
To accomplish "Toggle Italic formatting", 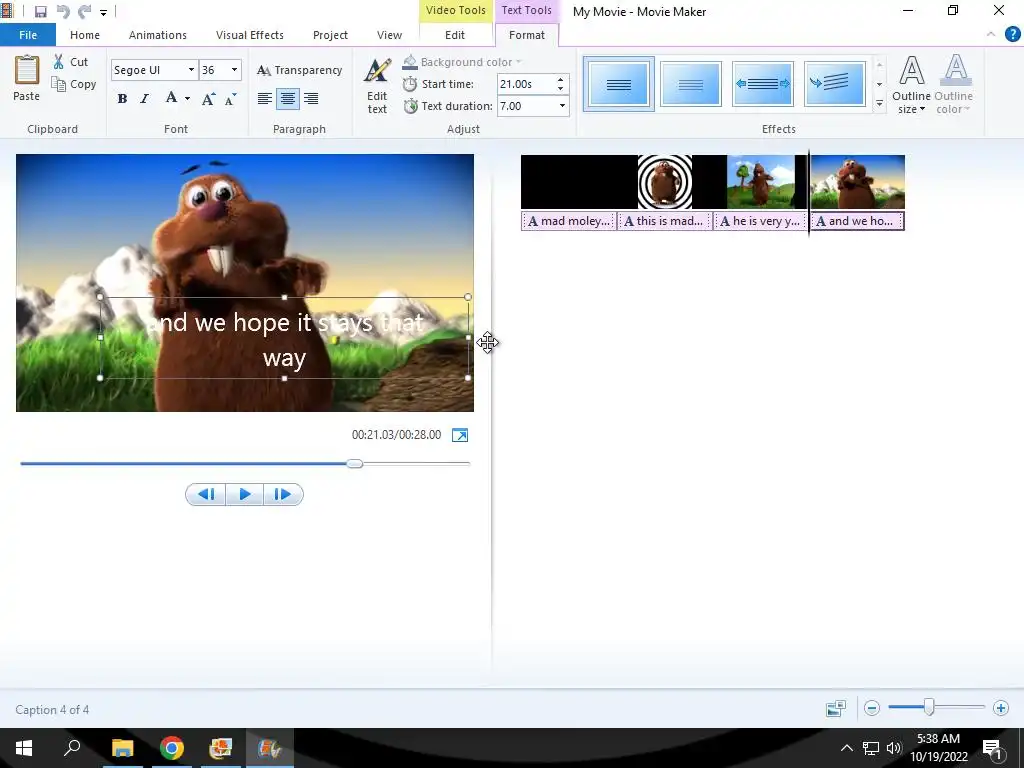I will click(144, 99).
